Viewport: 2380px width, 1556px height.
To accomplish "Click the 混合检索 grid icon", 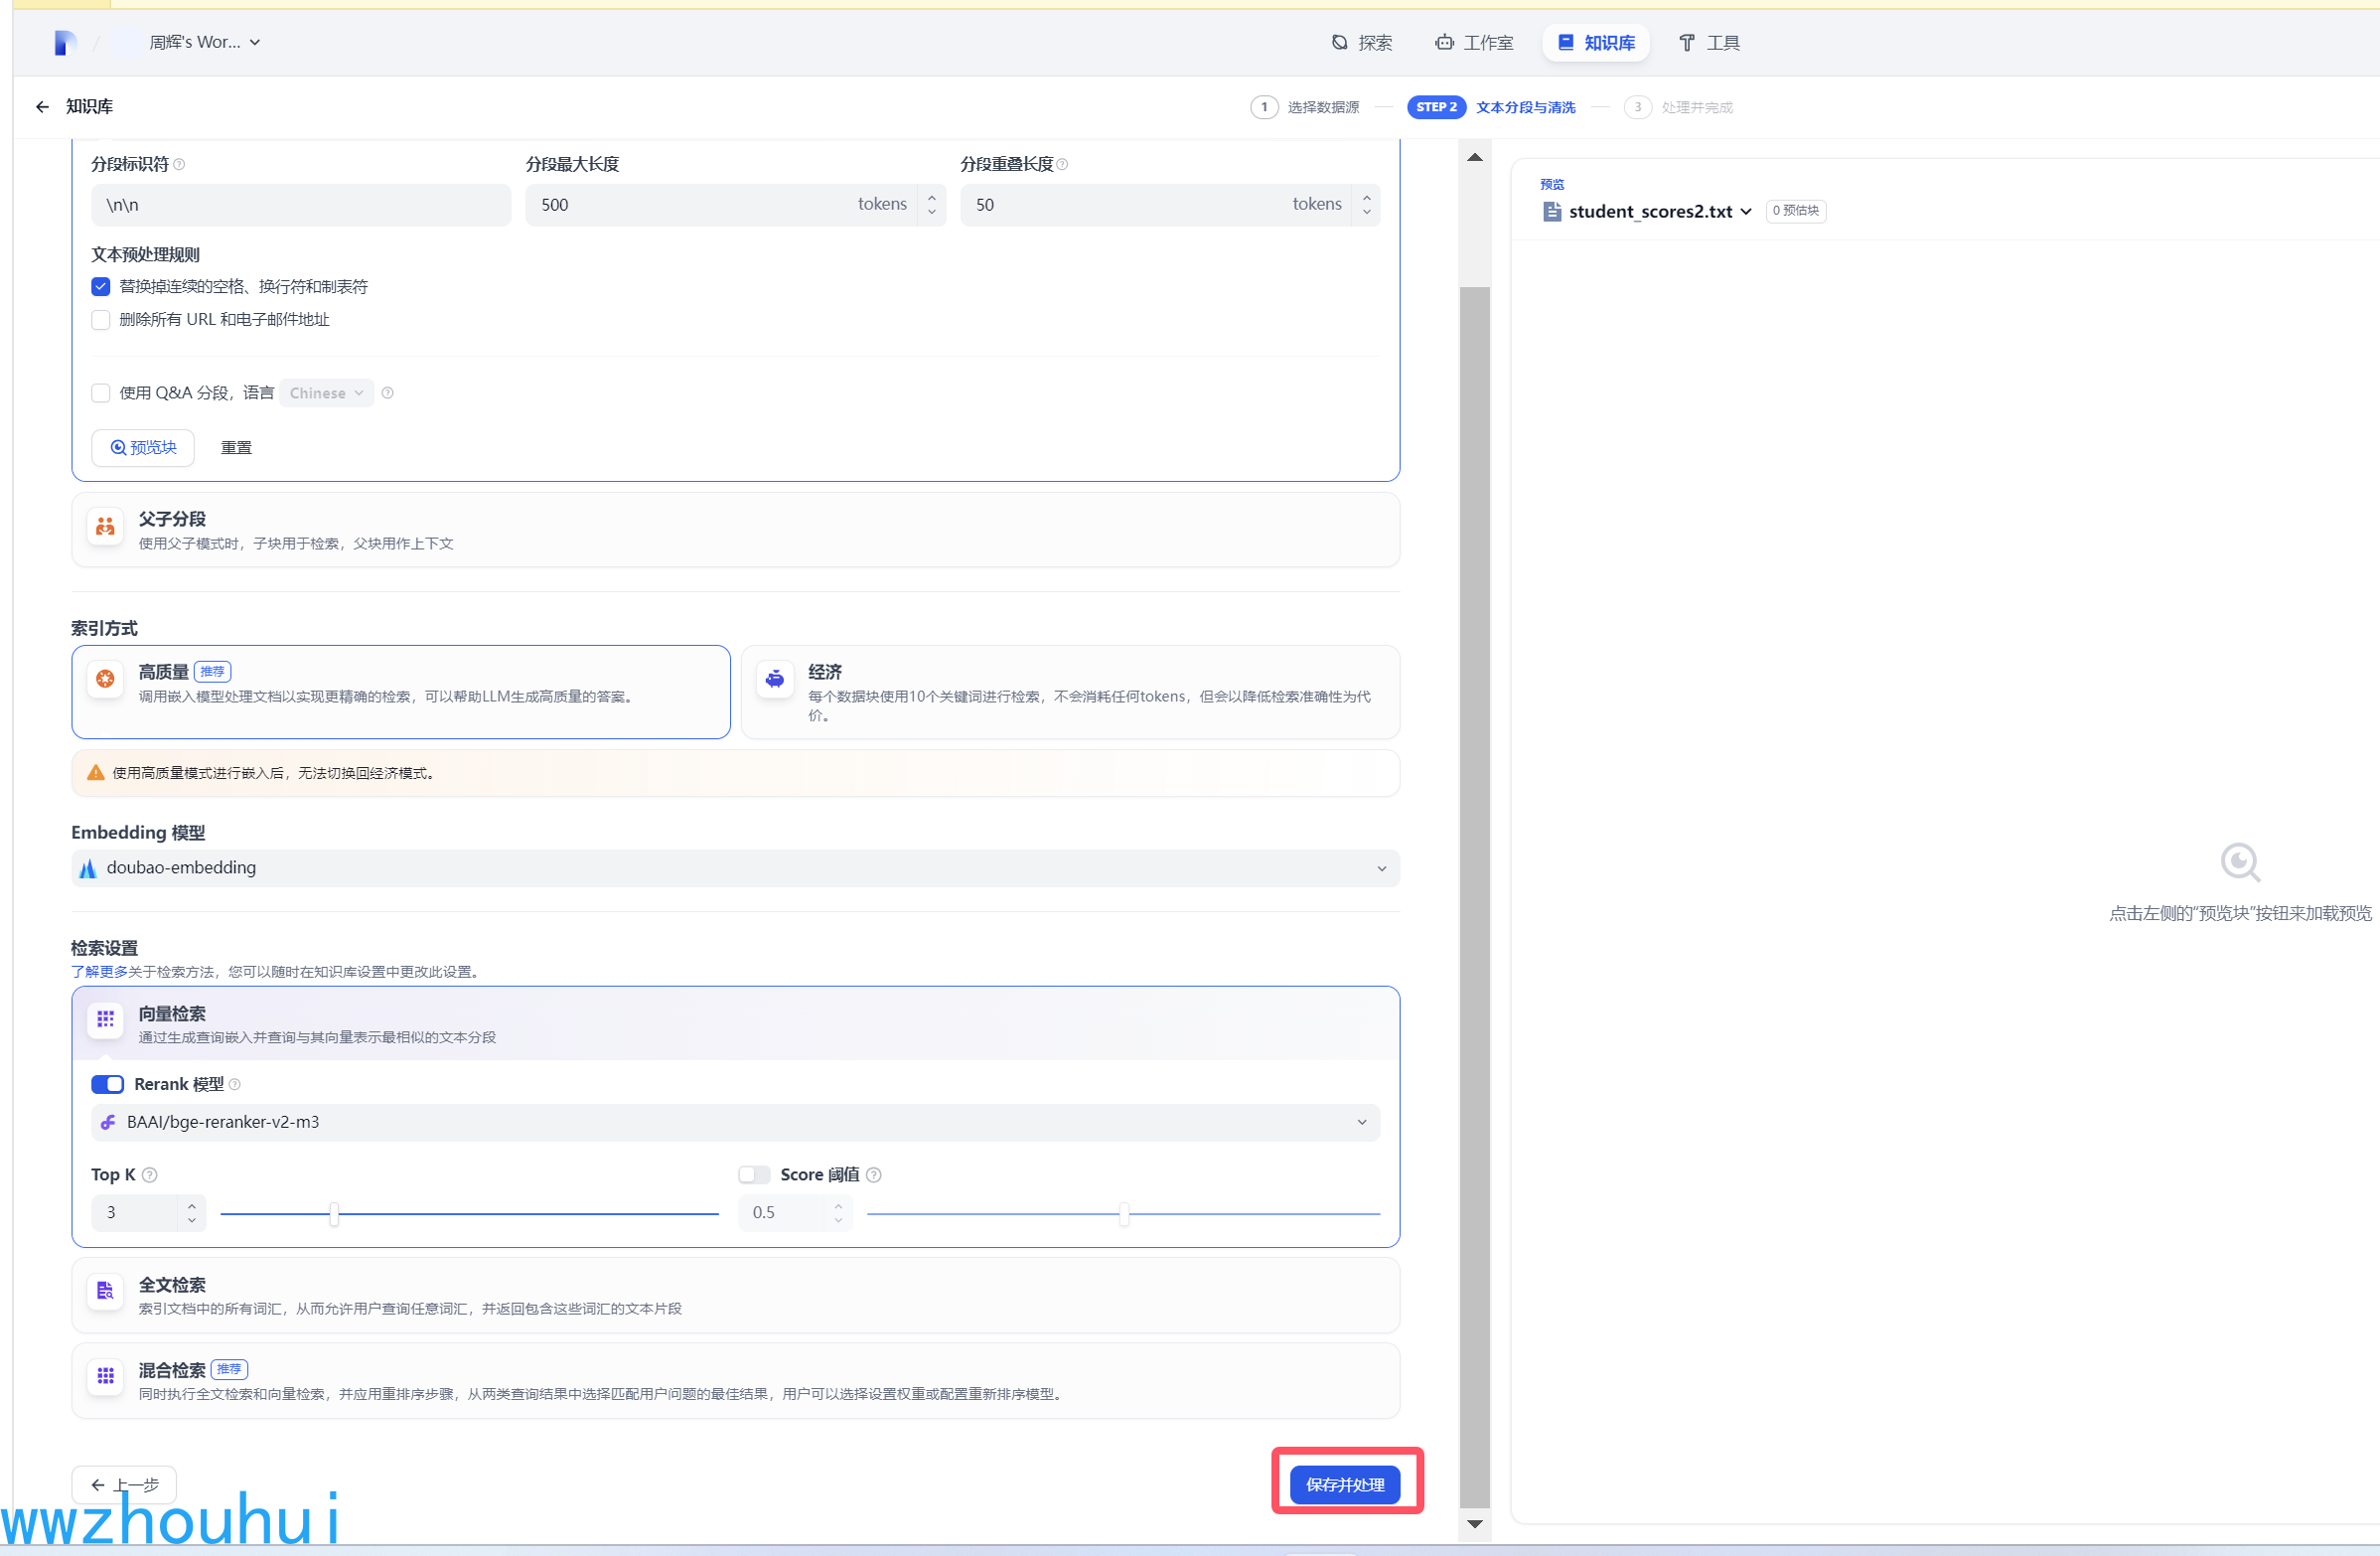I will (105, 1376).
